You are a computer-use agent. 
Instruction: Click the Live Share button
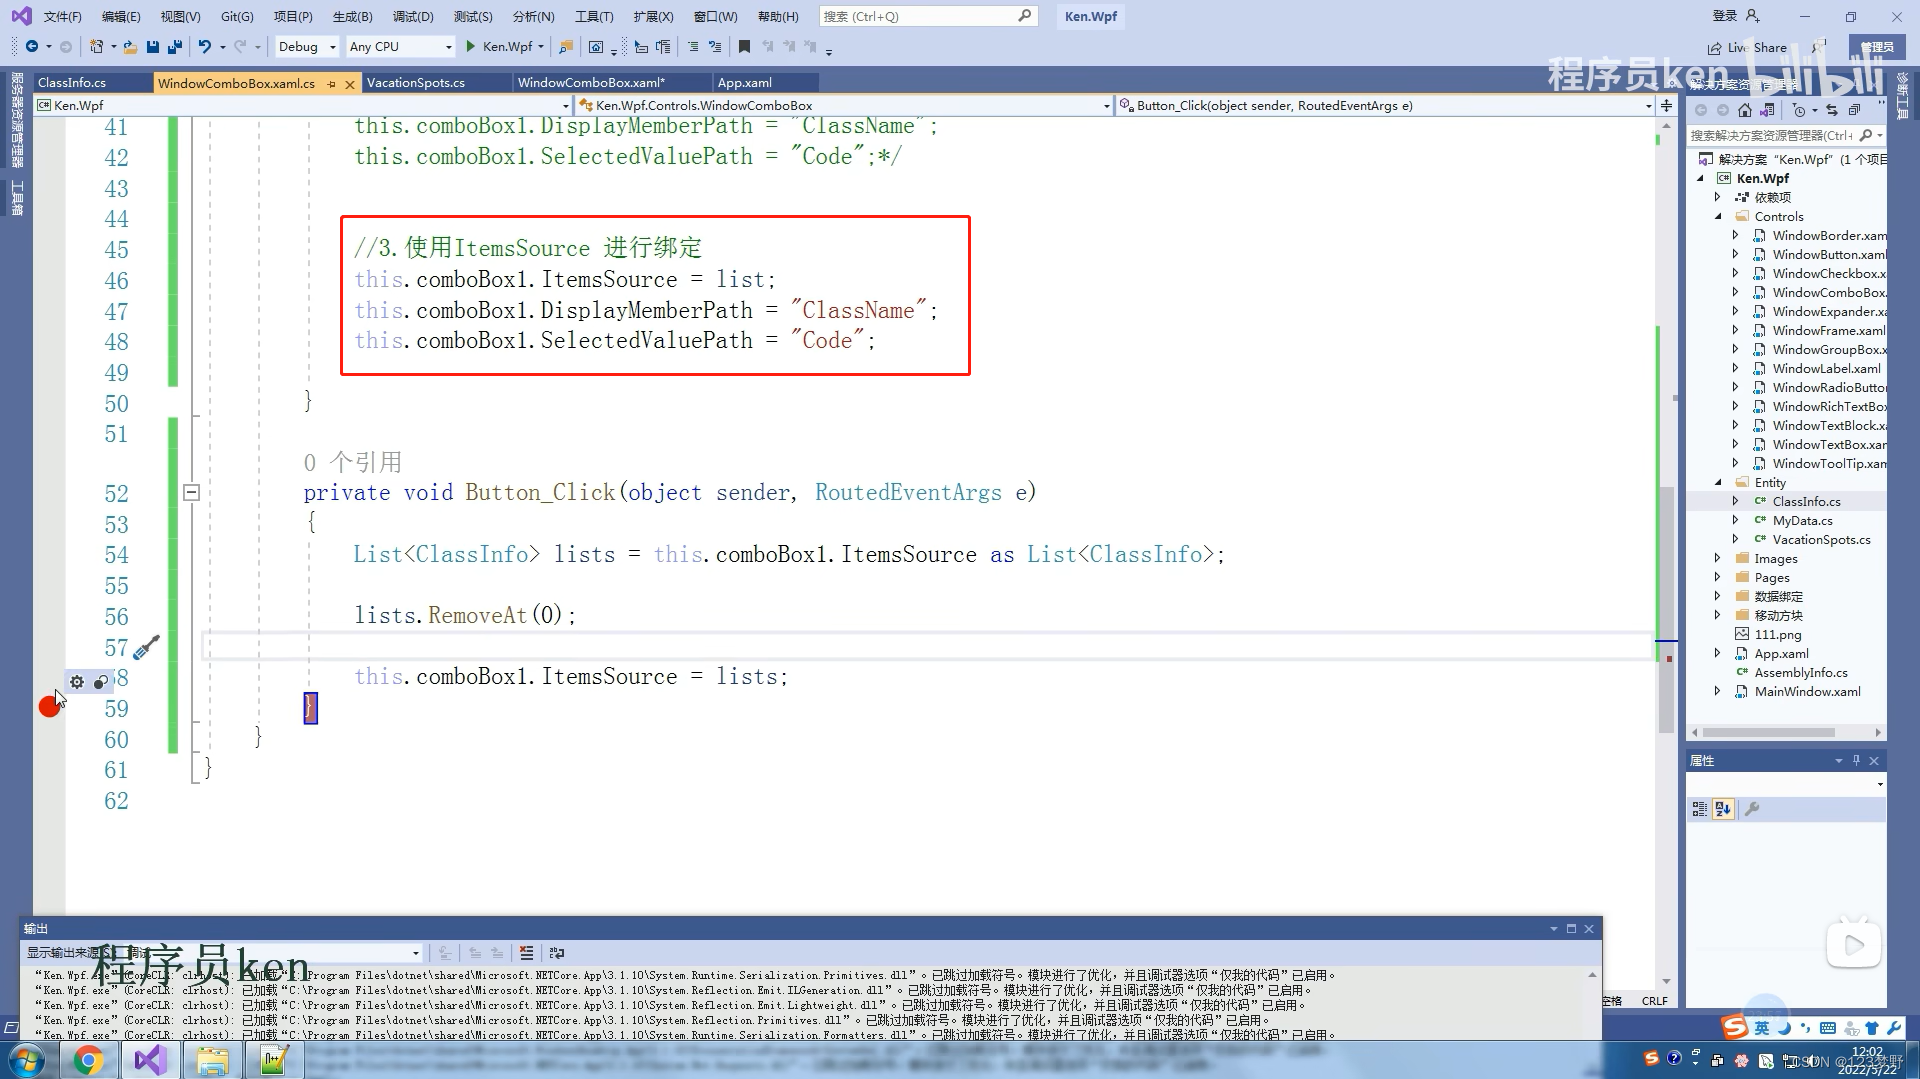tap(1747, 47)
